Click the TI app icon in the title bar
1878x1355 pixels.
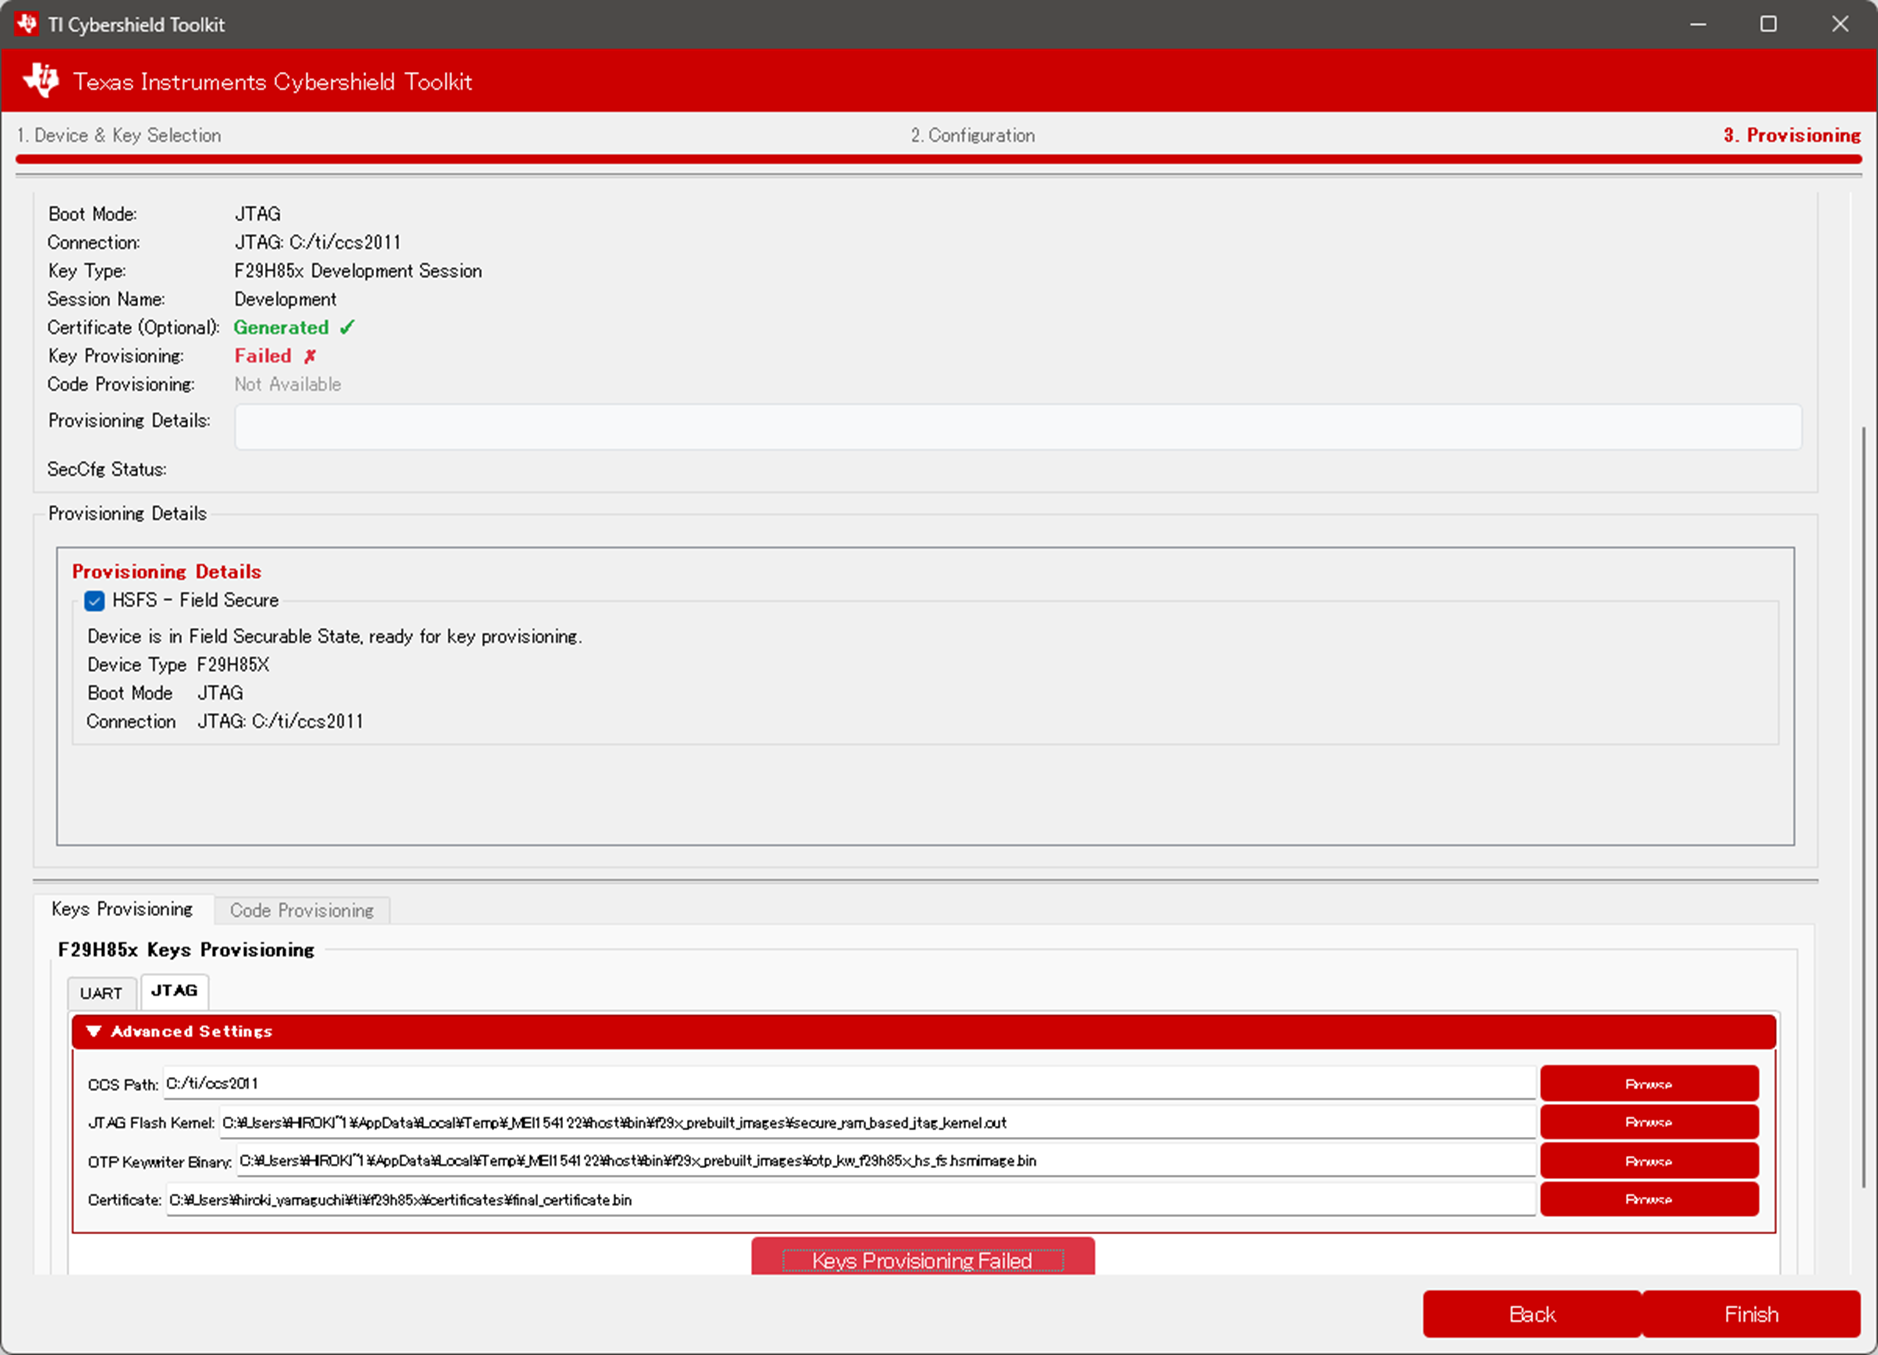[x=27, y=24]
